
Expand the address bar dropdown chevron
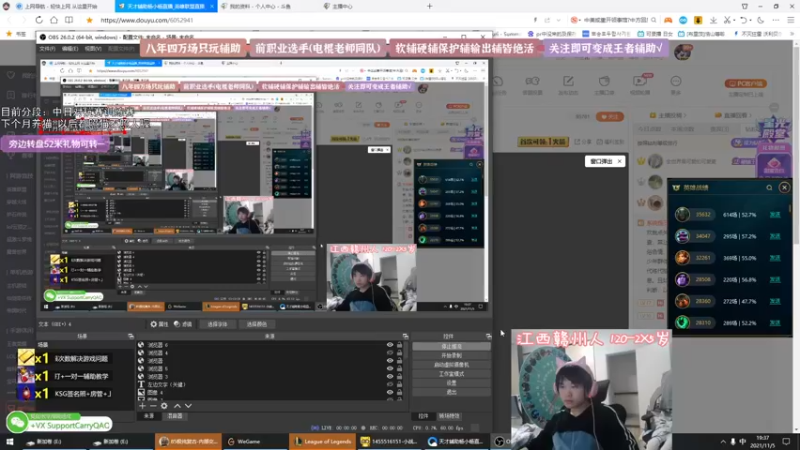[x=559, y=20]
